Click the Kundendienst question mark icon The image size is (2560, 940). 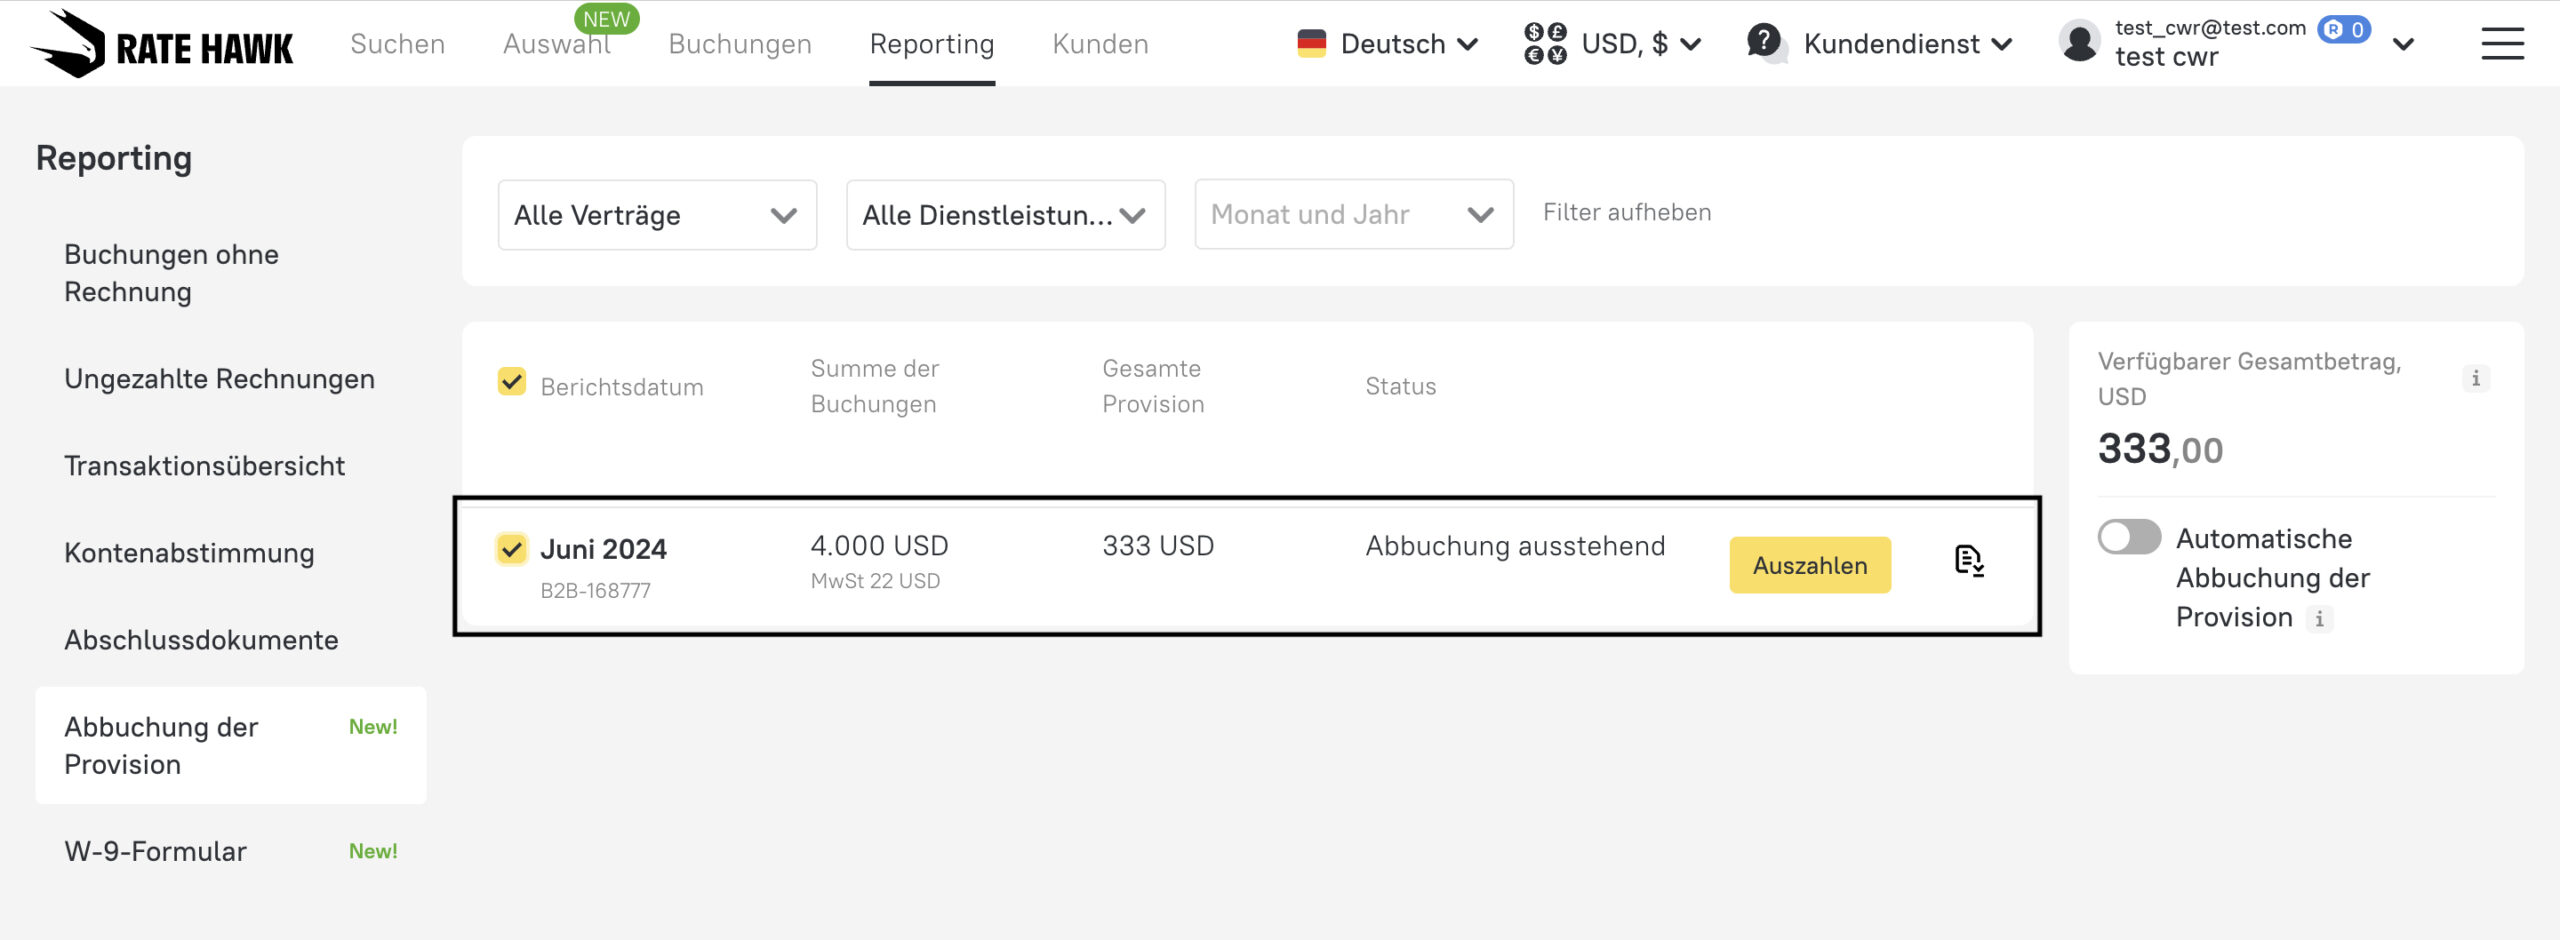coord(1765,42)
